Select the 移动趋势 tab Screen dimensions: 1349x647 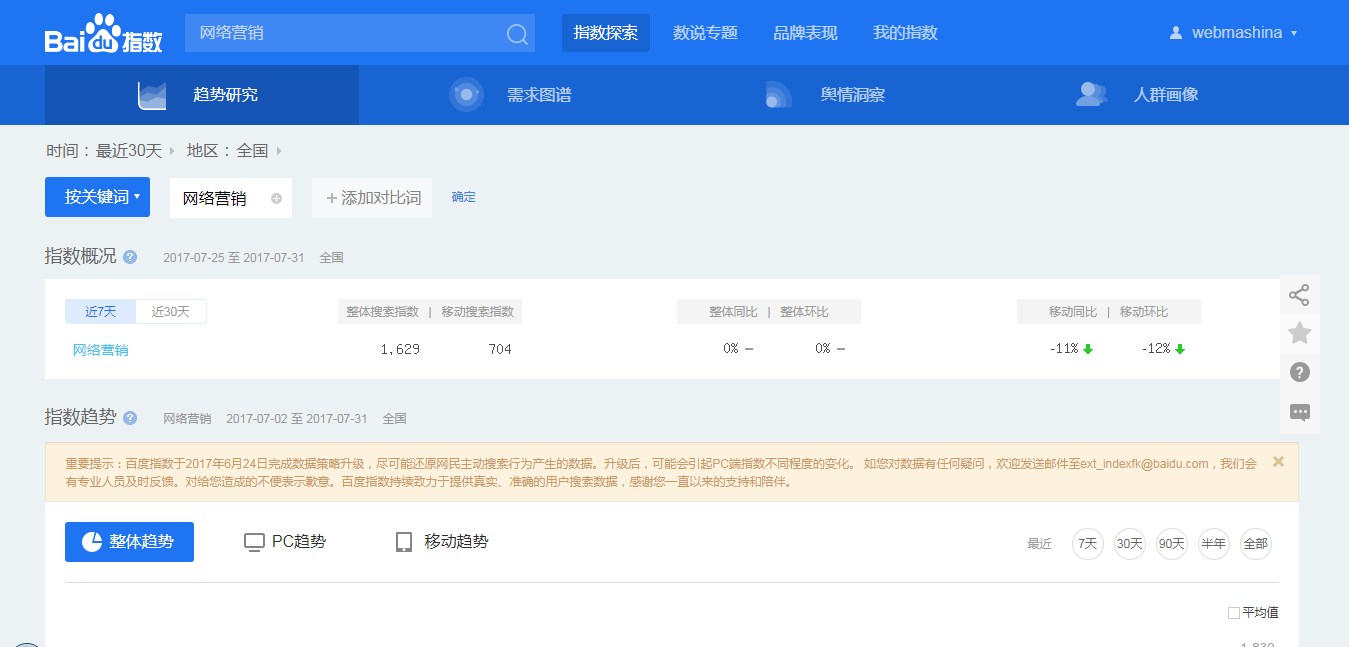click(x=442, y=542)
